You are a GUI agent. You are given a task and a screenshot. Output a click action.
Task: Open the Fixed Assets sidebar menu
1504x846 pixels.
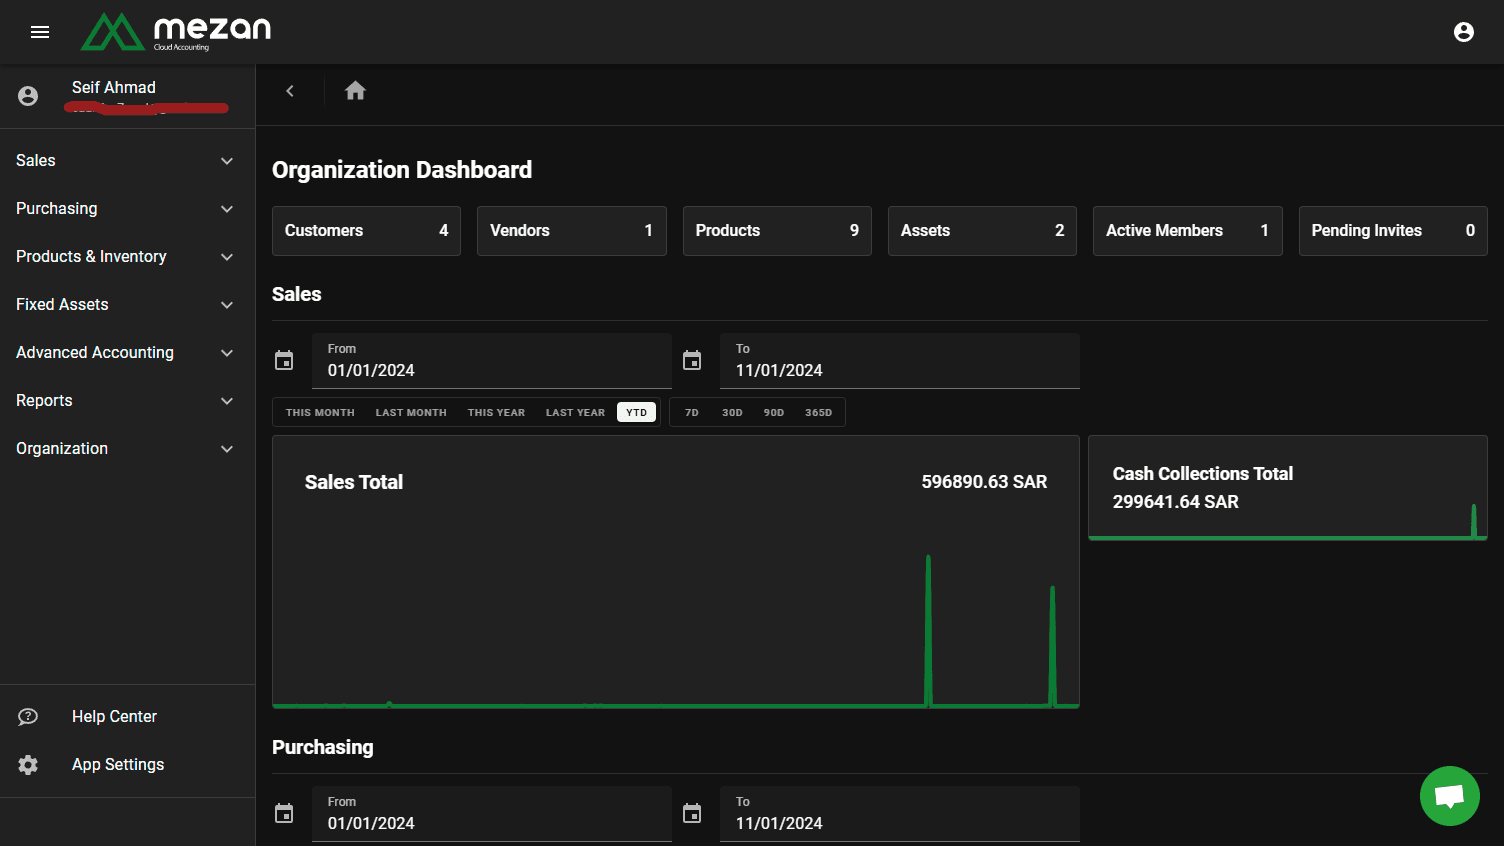click(127, 305)
